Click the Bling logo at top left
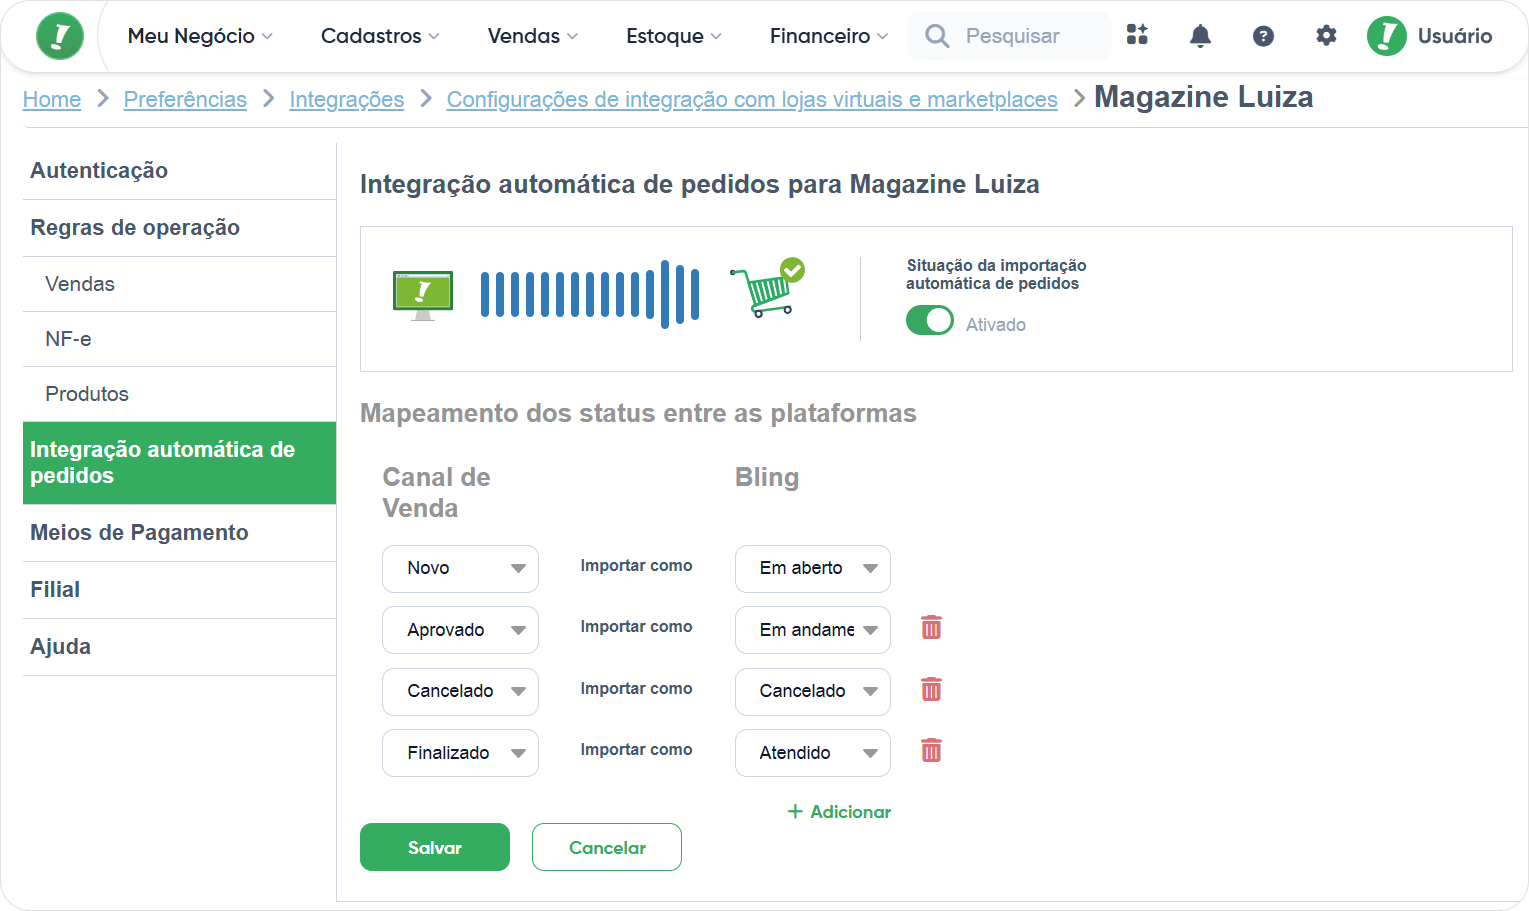The width and height of the screenshot is (1529, 911). pos(60,37)
